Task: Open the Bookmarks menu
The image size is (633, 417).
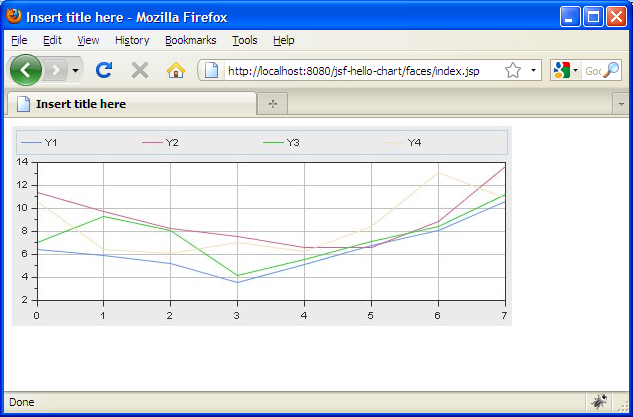Action: point(190,40)
